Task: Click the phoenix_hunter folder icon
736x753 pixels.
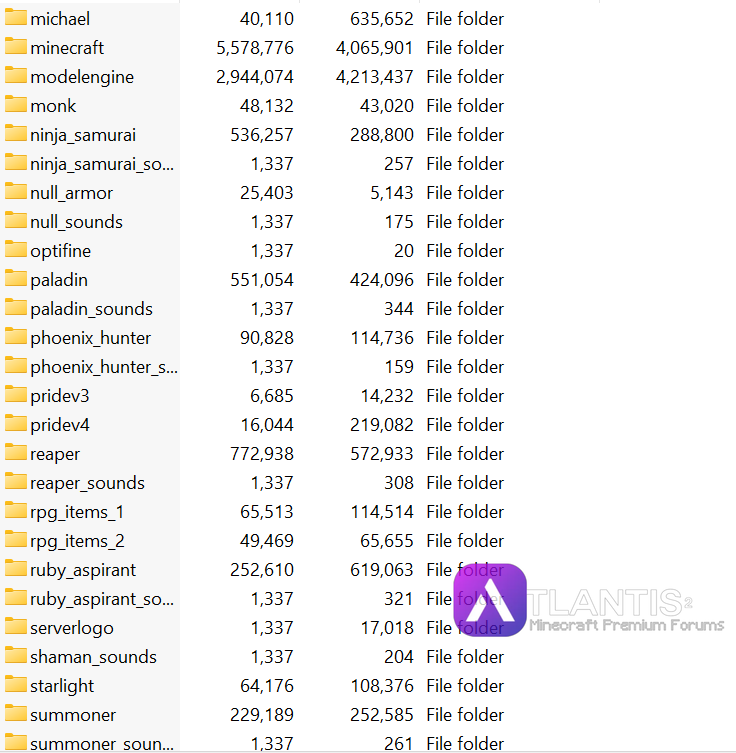Action: pos(16,337)
